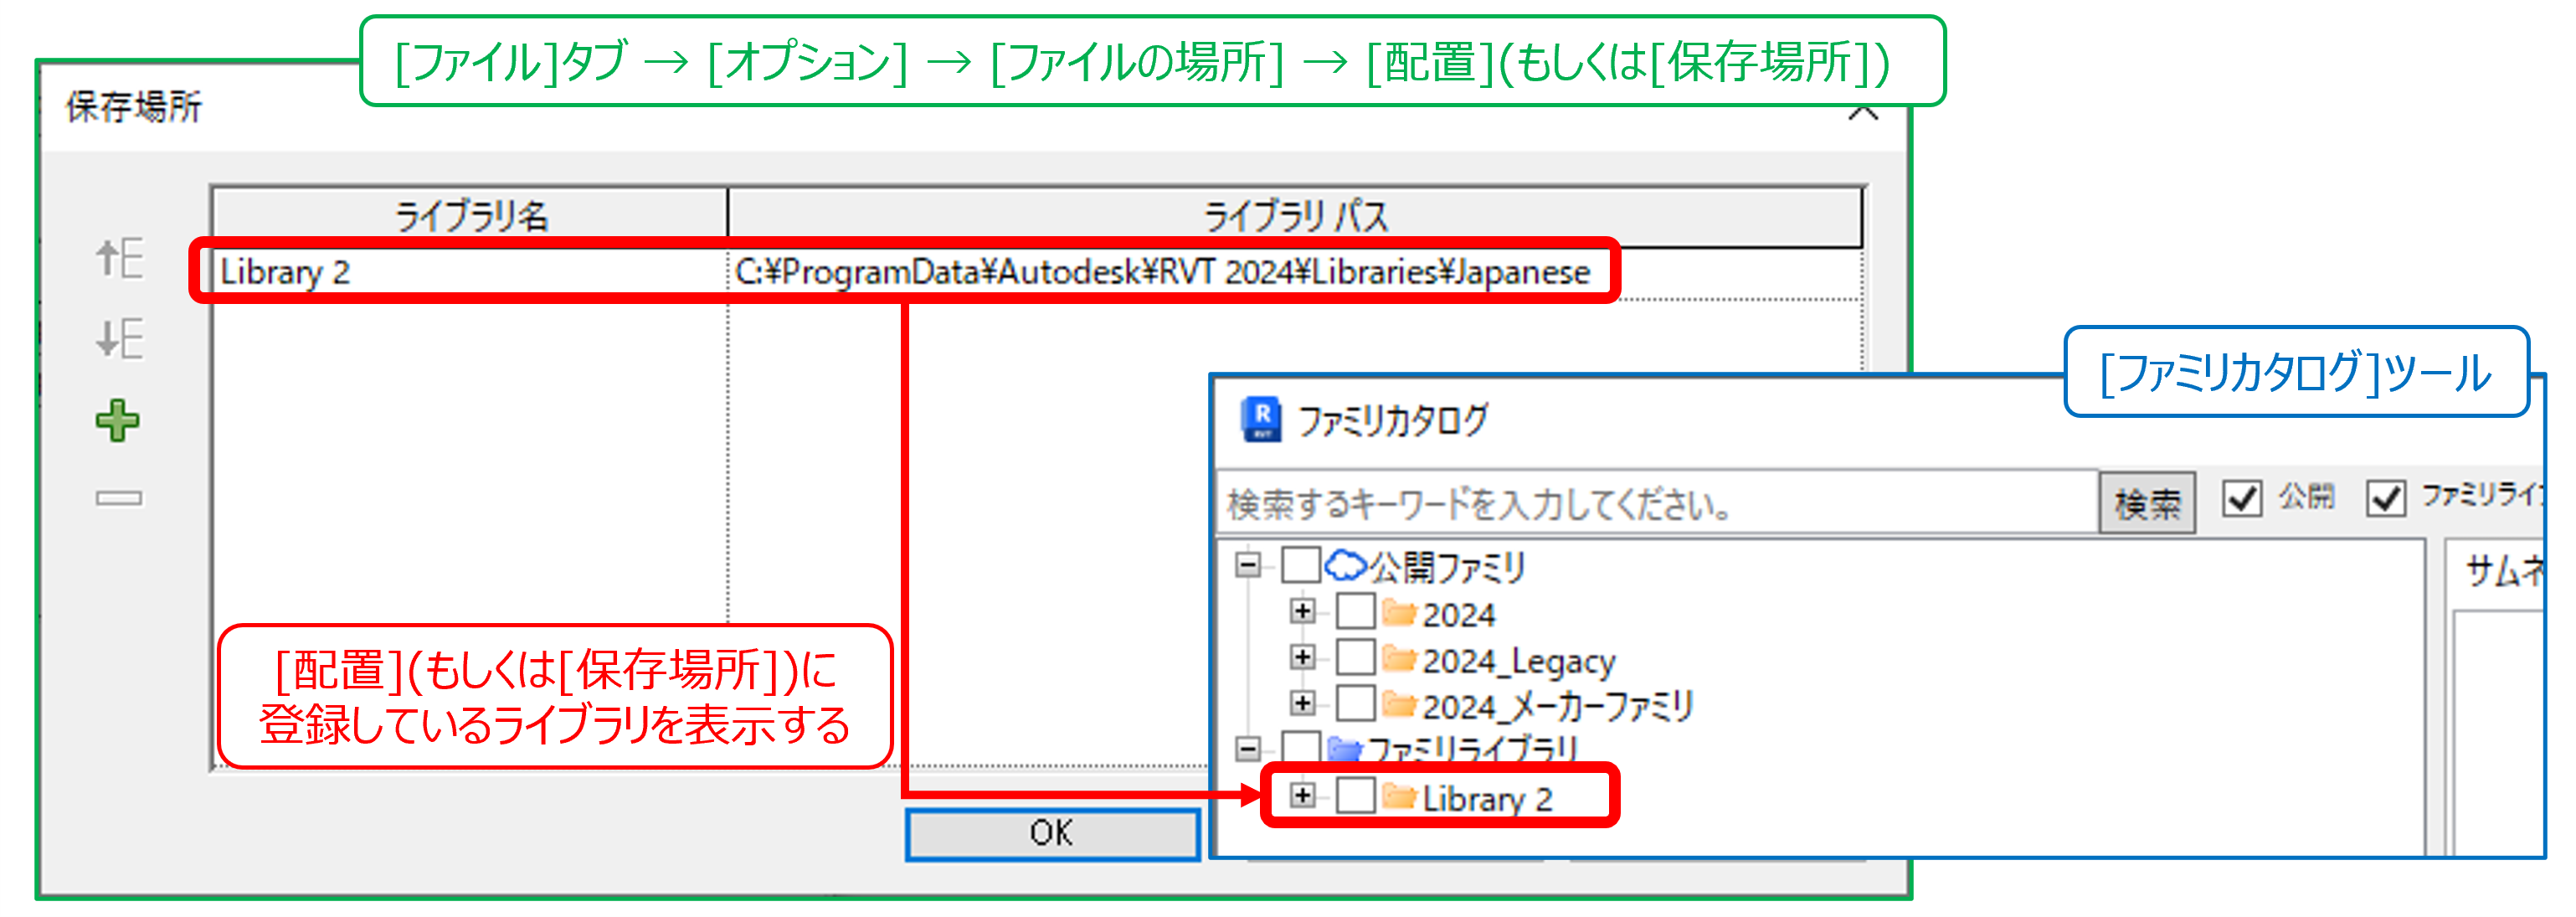Screen dimensions: 2576x917
Task: Click folder icon of 2024 node
Action: pyautogui.click(x=1400, y=612)
